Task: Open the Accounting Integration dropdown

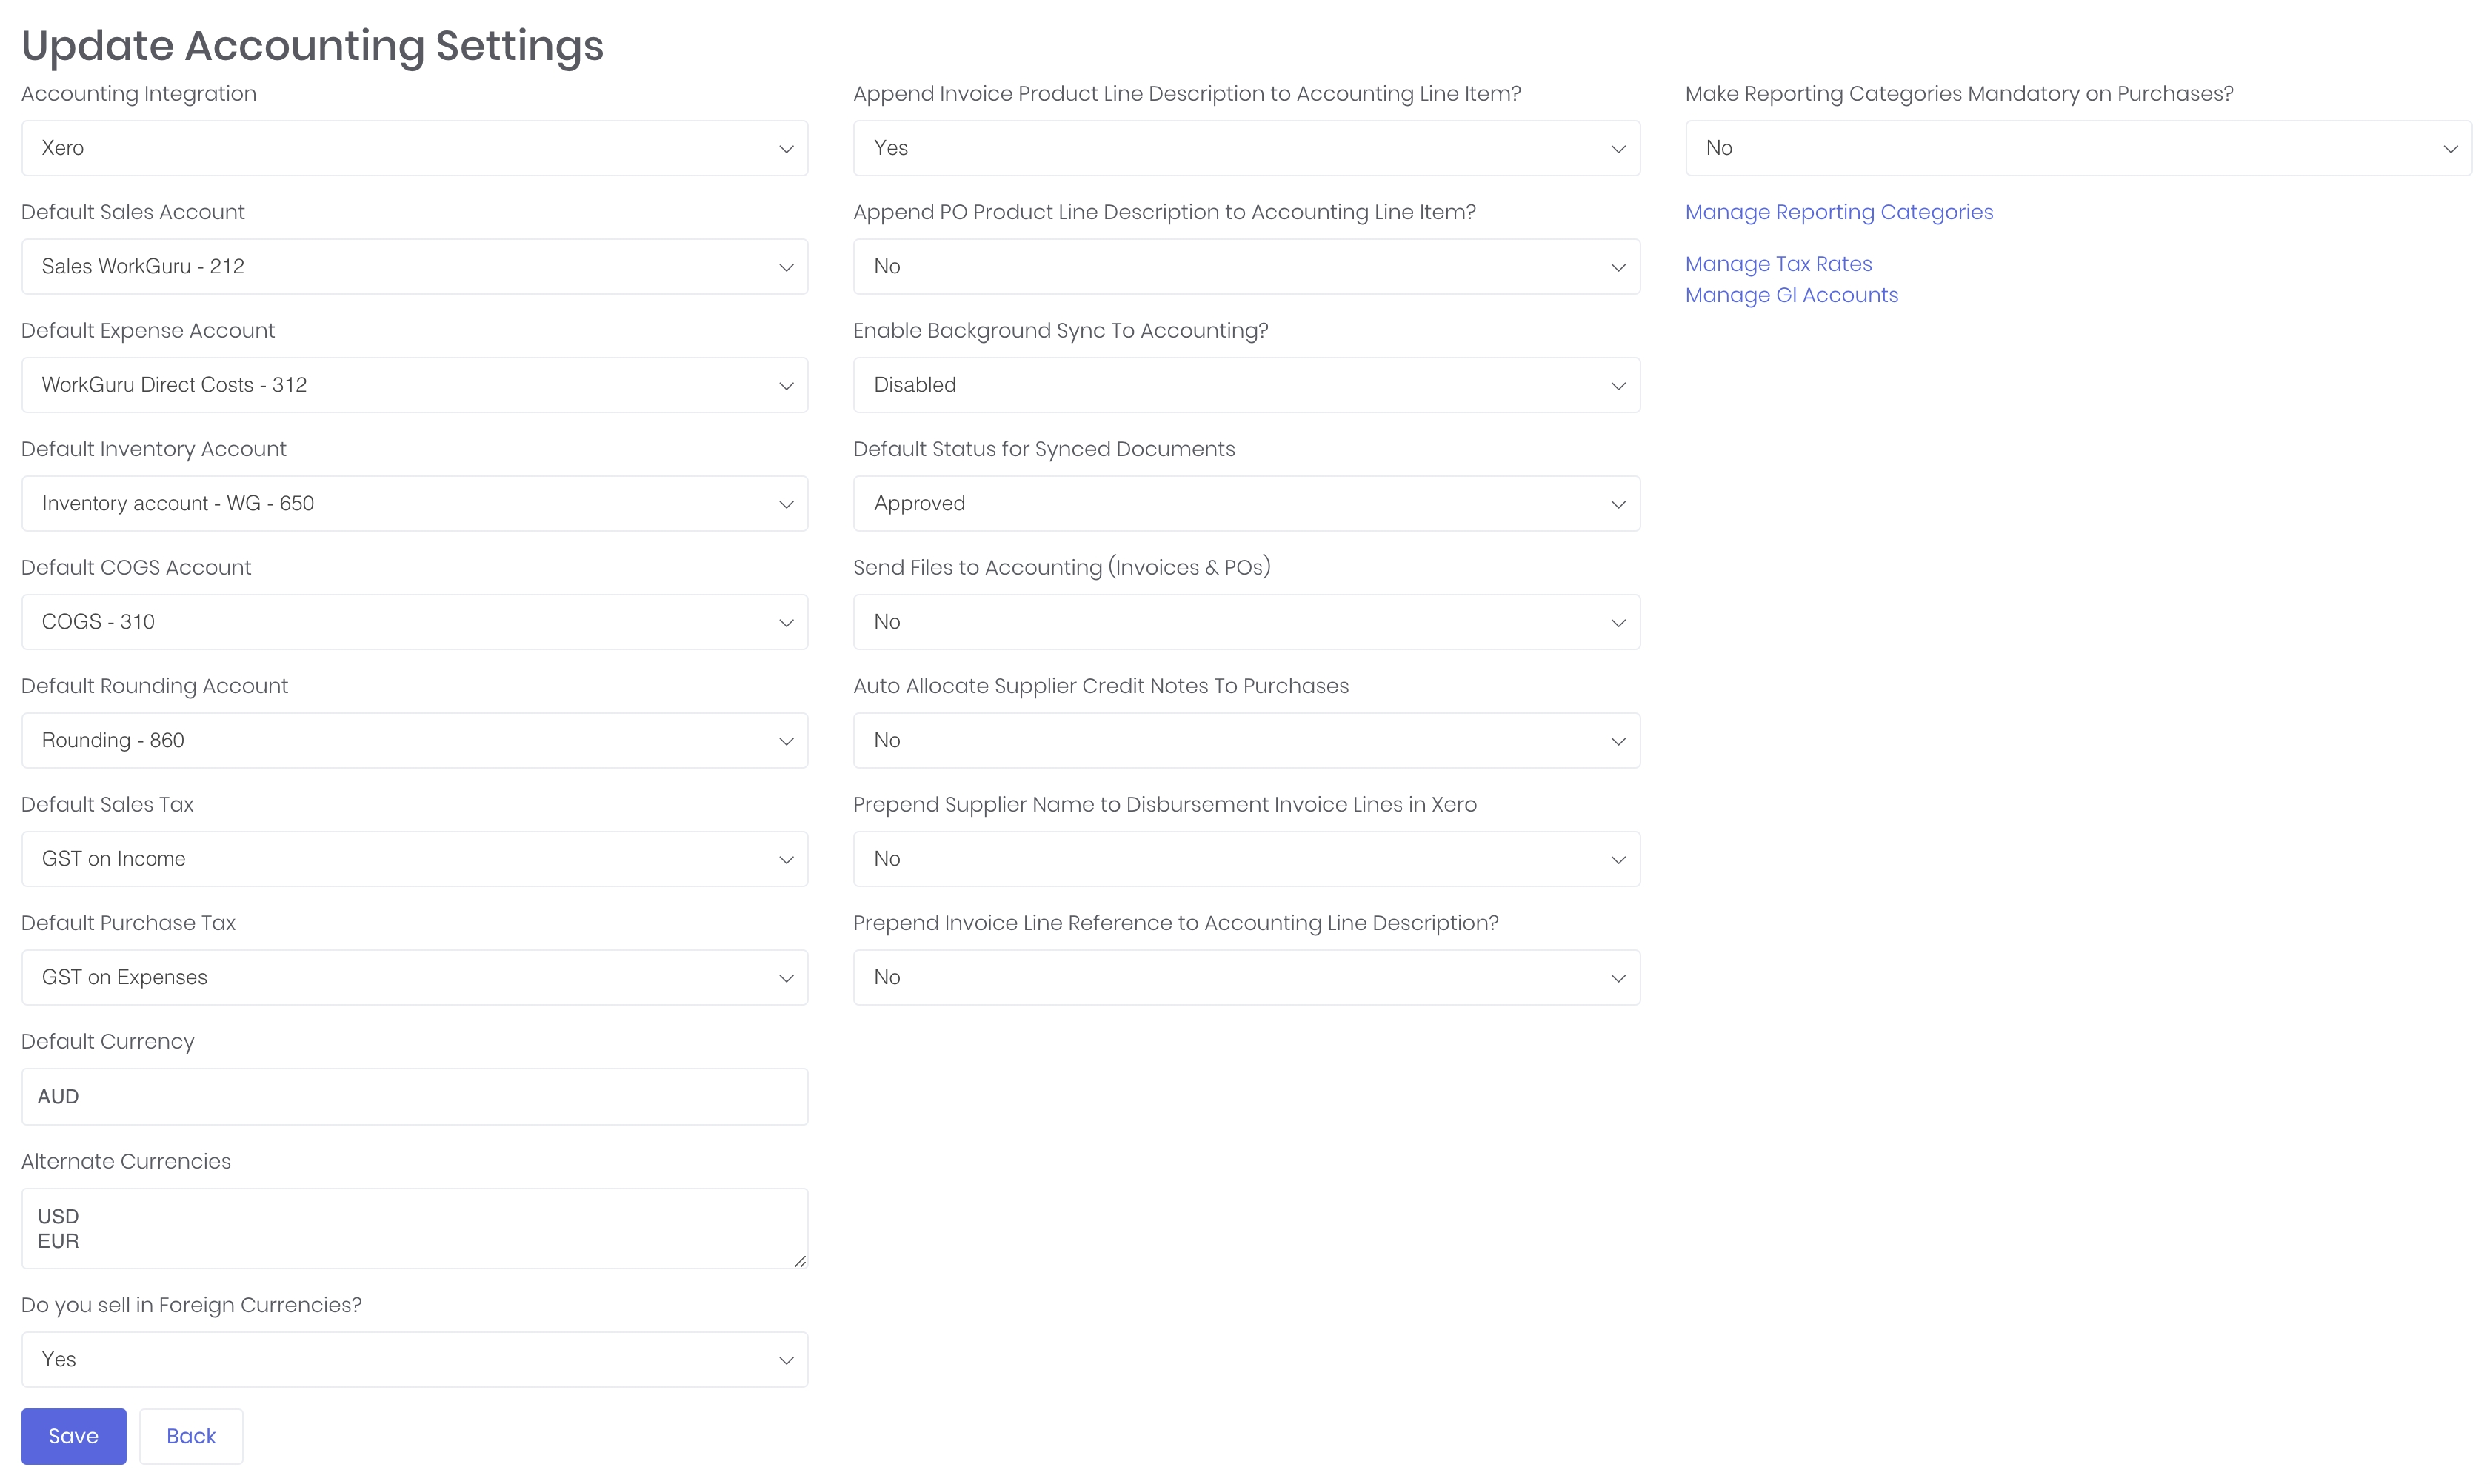Action: (x=414, y=148)
